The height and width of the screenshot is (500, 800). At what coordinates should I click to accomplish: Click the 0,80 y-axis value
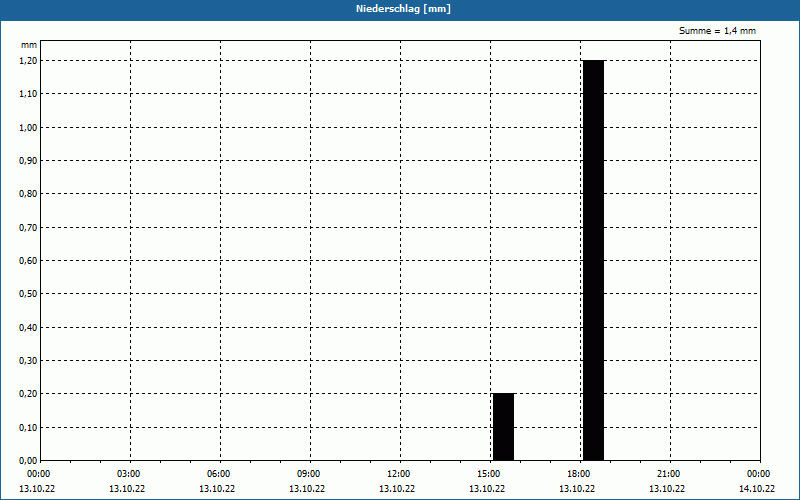click(28, 194)
